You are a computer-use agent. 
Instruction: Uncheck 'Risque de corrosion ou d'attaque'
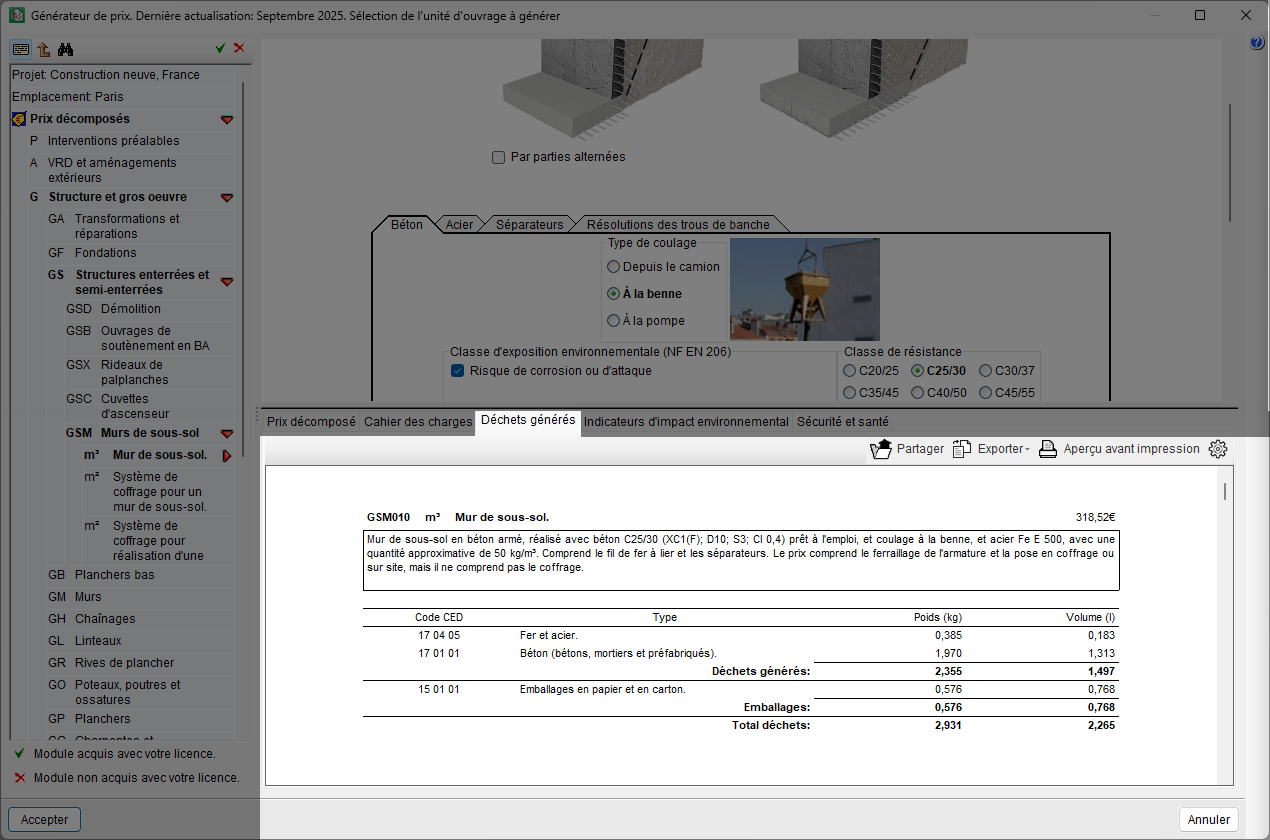click(x=457, y=371)
